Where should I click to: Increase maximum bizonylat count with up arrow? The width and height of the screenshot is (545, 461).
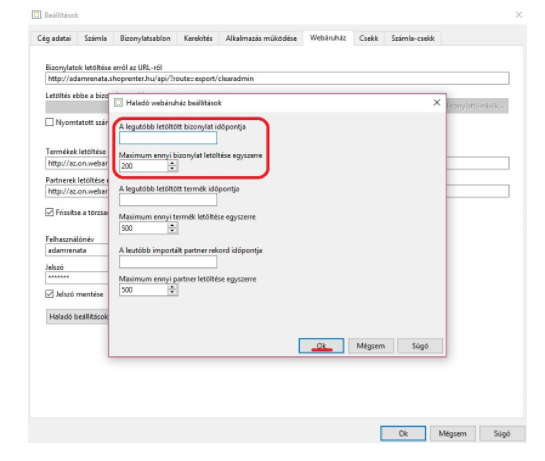[172, 163]
